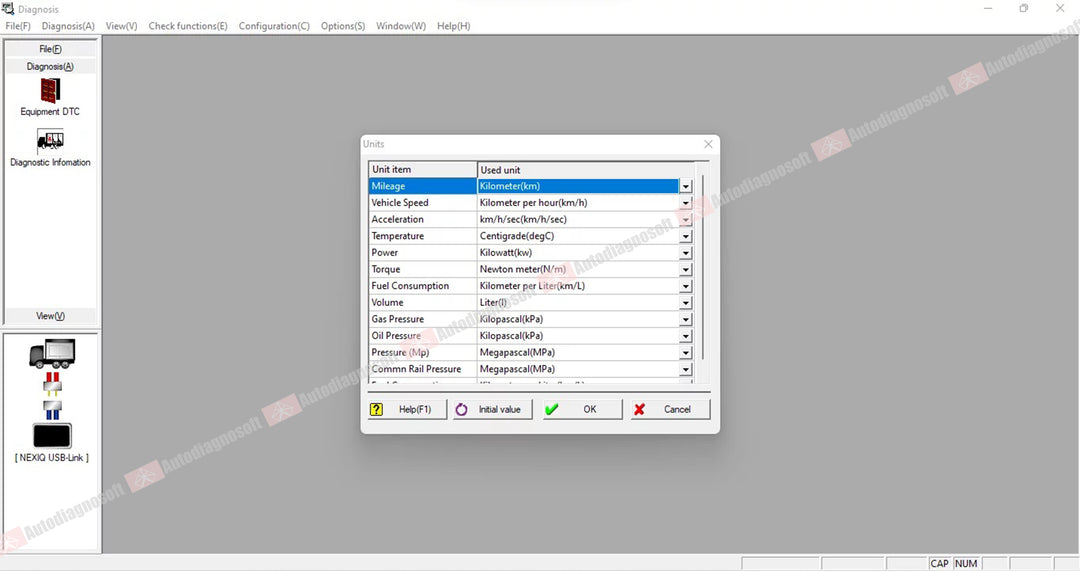
Task: Expand Oil Pressure unit dropdown
Action: tap(685, 336)
